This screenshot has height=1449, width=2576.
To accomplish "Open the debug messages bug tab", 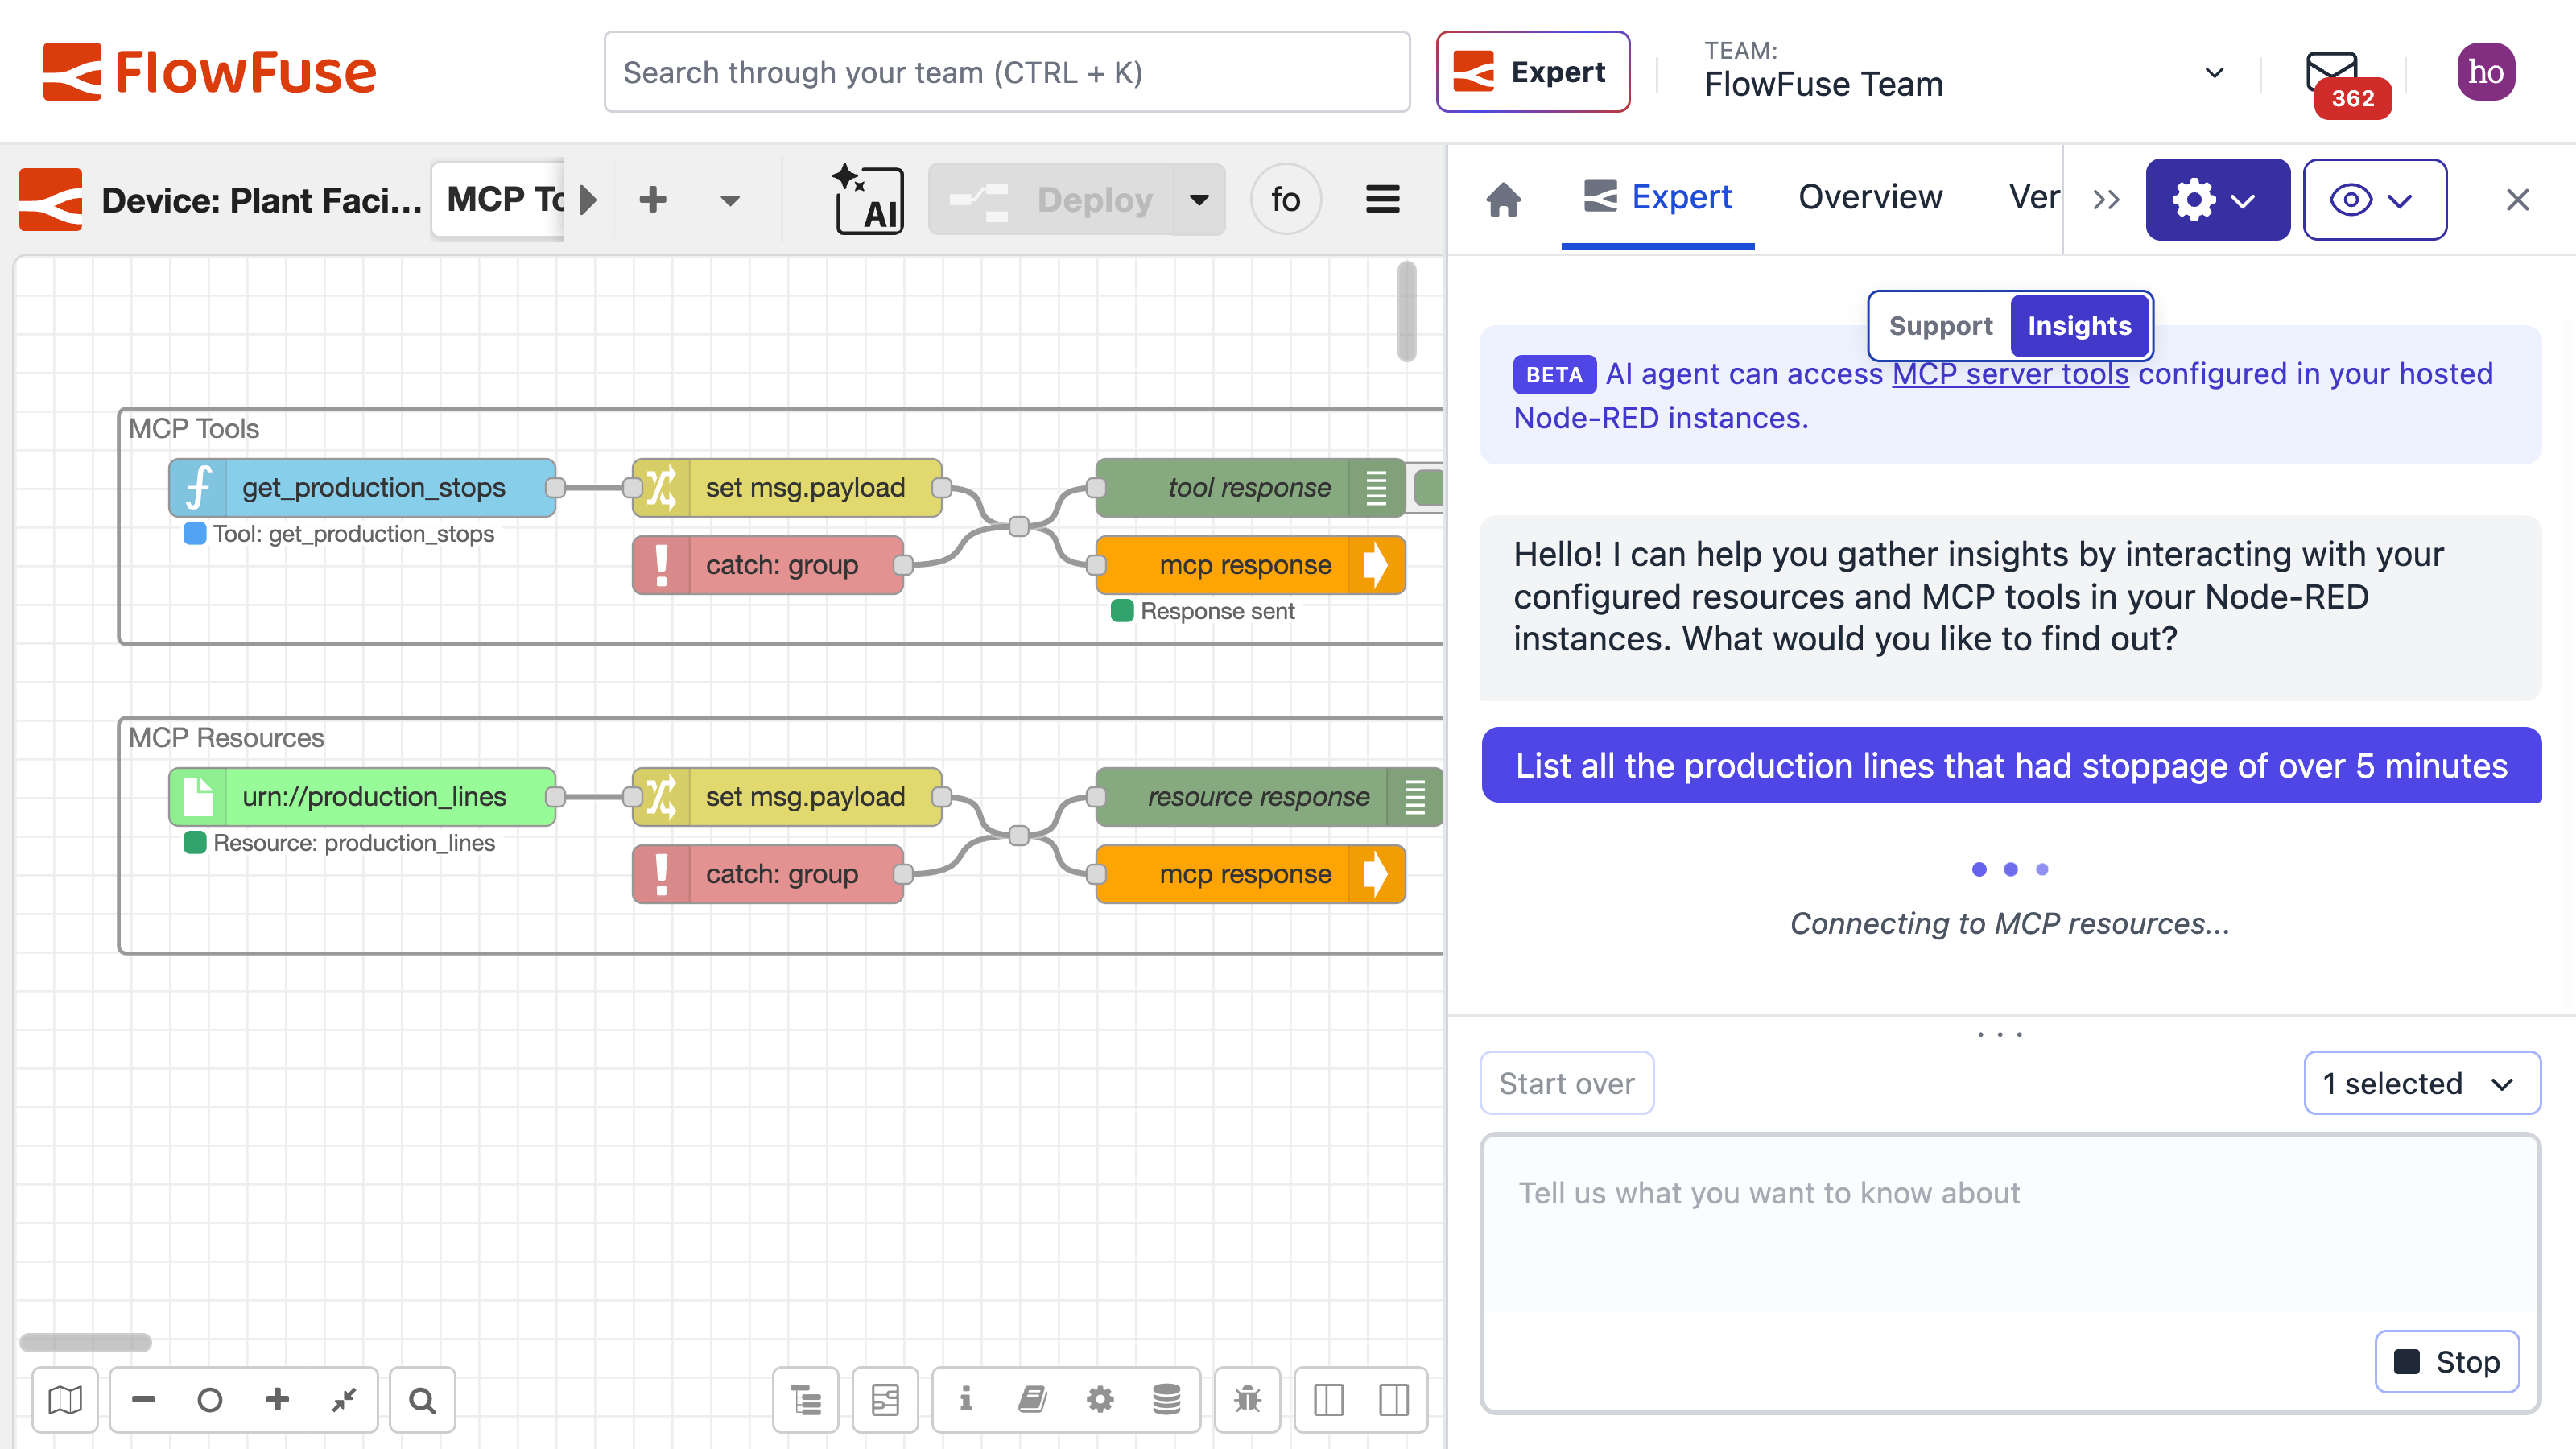I will coord(1247,1399).
